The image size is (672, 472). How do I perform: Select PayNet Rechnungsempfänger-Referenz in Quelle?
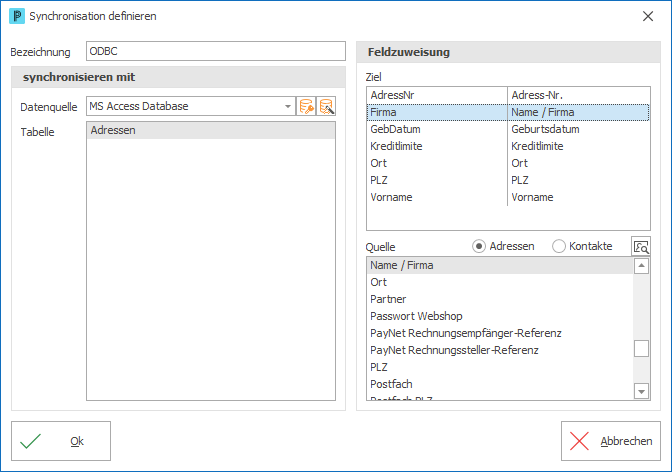coord(500,333)
